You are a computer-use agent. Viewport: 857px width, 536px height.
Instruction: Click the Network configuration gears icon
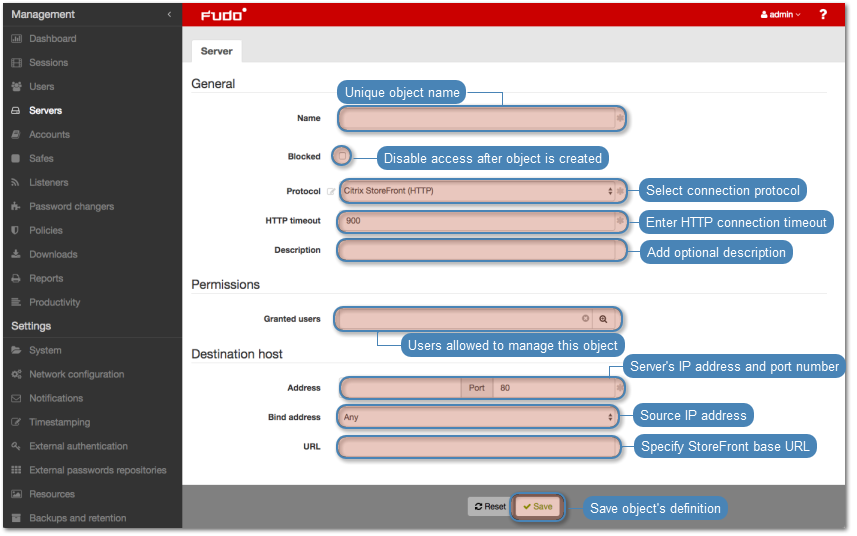(16, 374)
